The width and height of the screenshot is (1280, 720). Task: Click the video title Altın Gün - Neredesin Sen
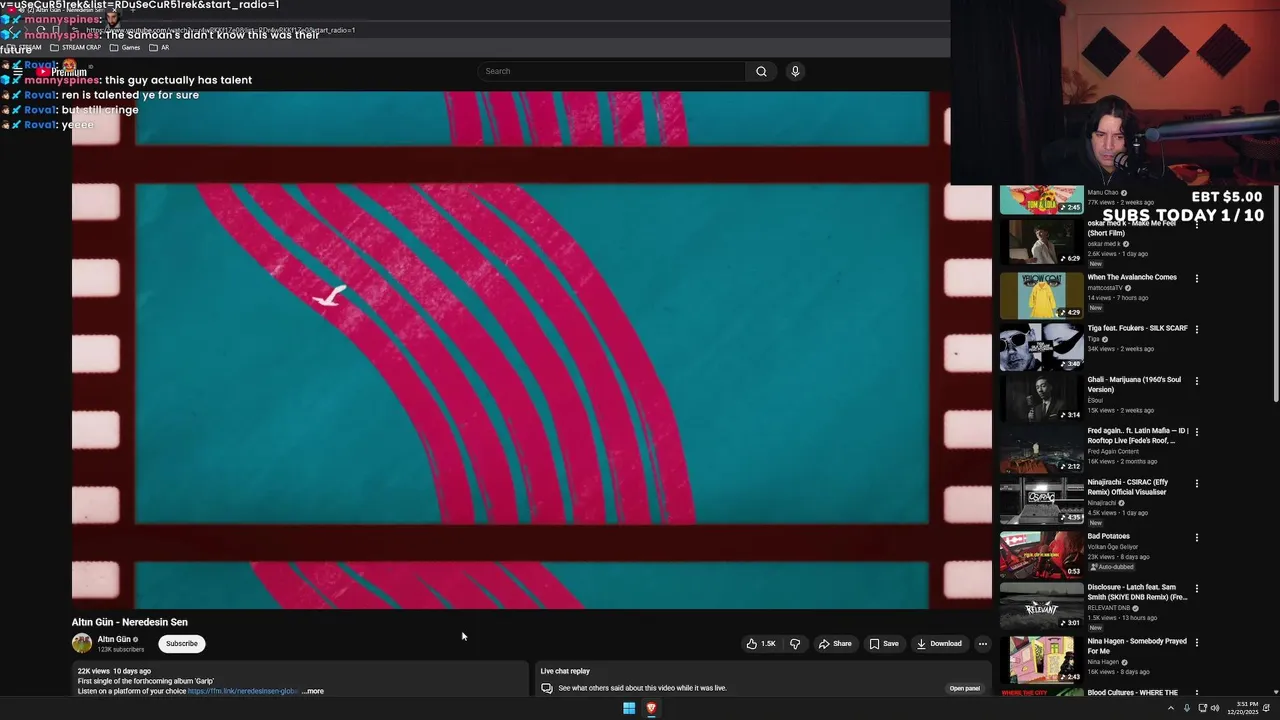130,622
